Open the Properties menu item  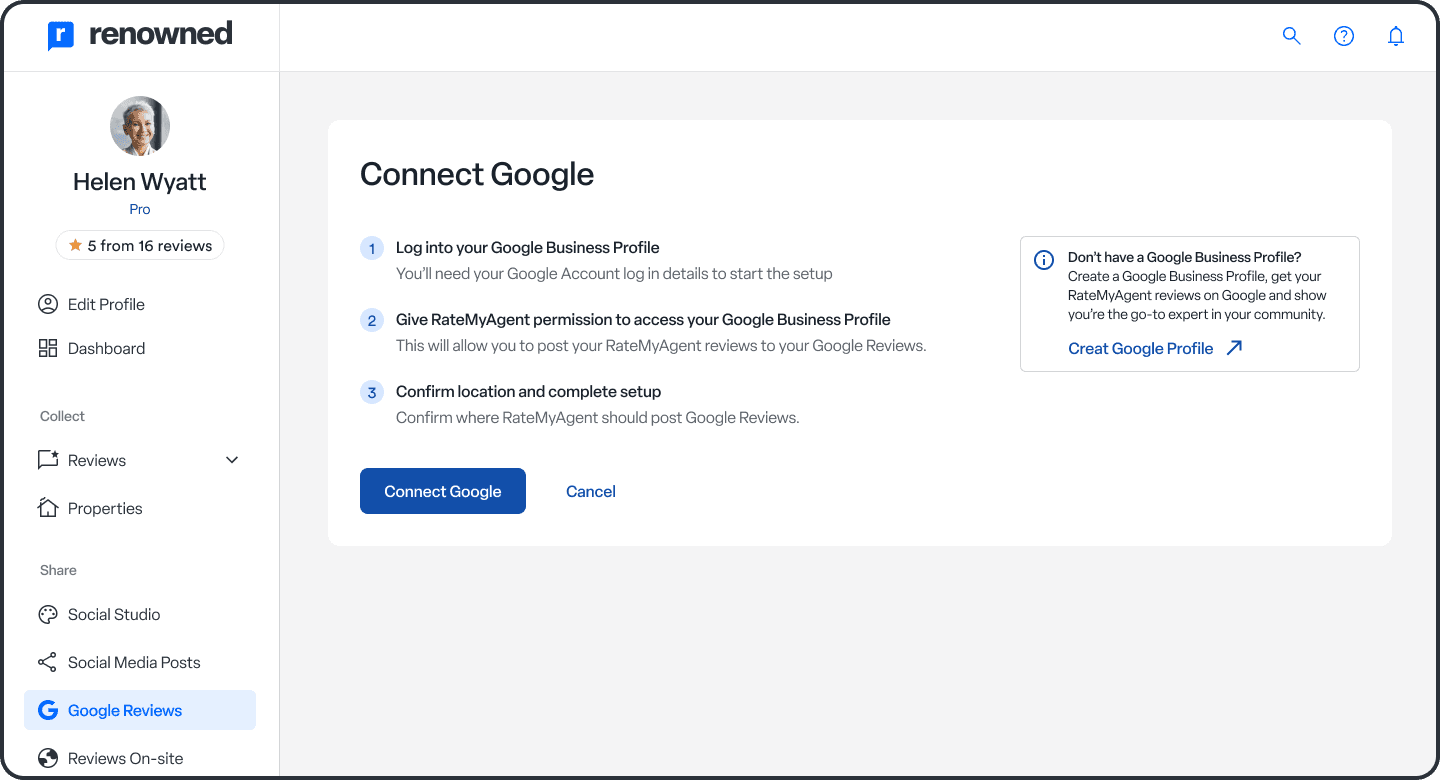[140, 508]
